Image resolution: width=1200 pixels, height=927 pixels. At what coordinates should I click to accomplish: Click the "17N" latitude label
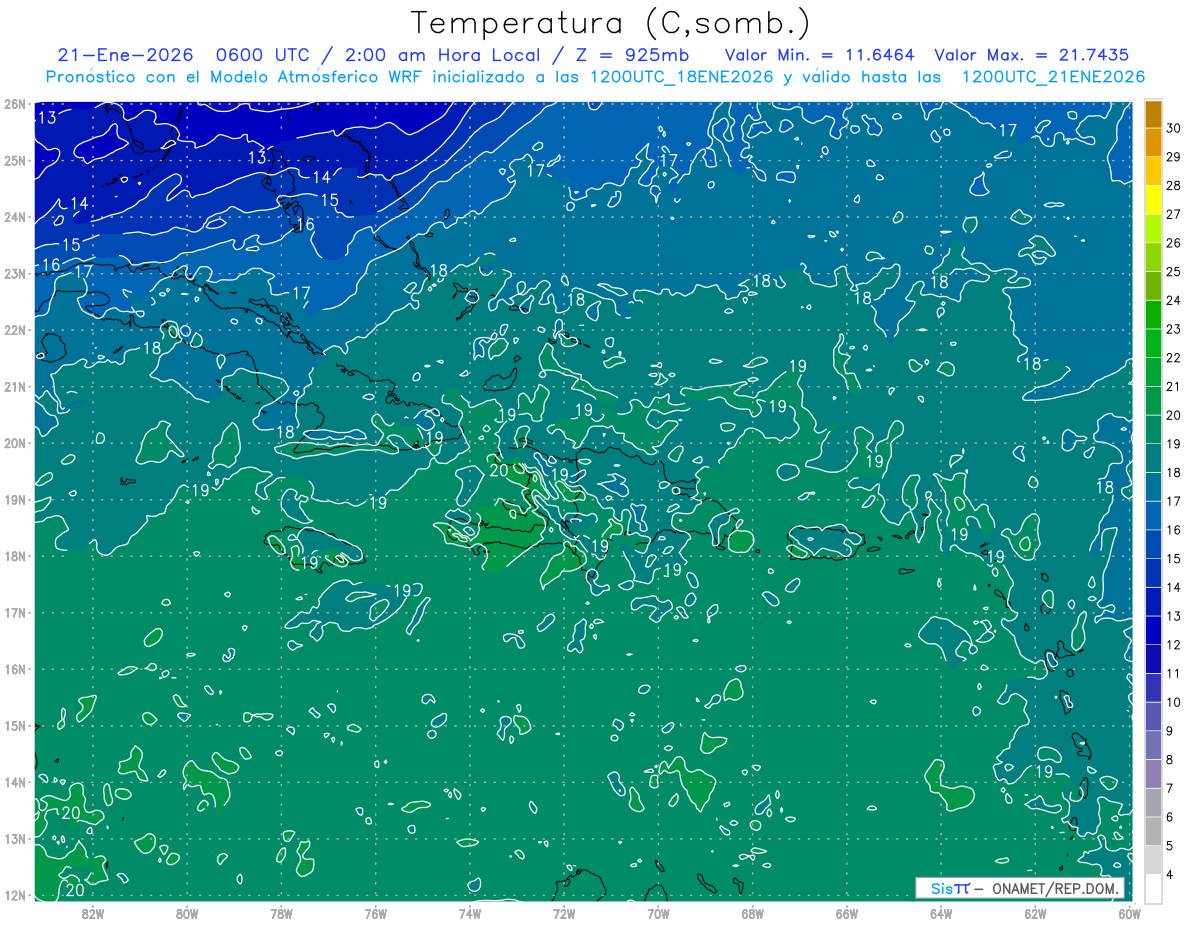coord(14,612)
